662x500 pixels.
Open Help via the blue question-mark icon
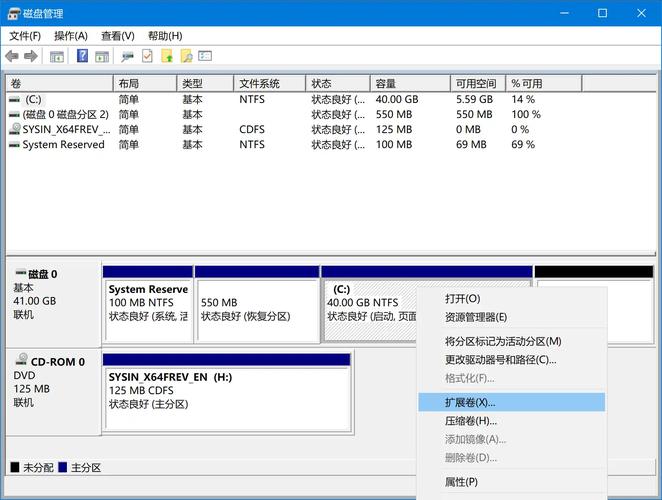coord(82,55)
